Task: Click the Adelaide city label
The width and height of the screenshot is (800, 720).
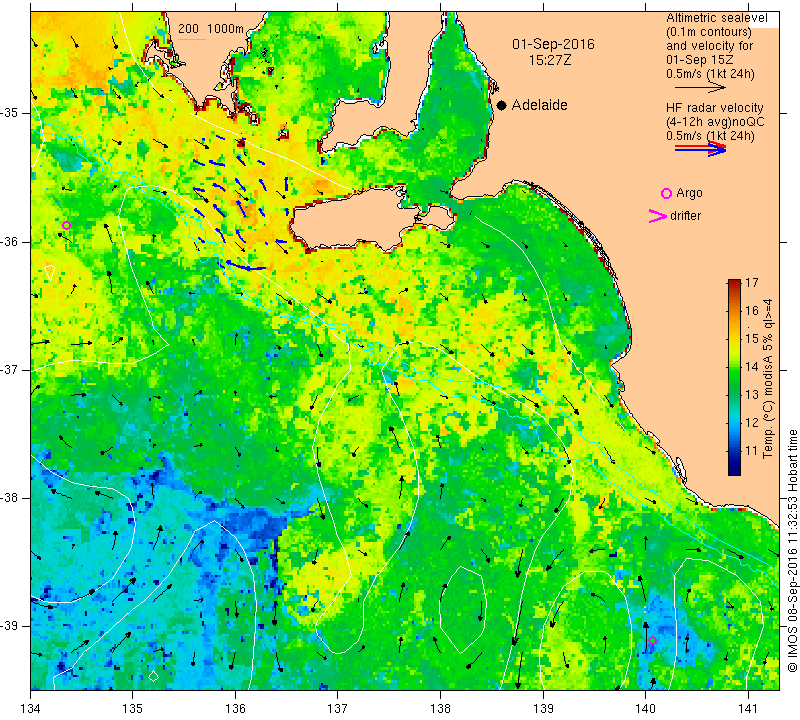Action: click(539, 105)
